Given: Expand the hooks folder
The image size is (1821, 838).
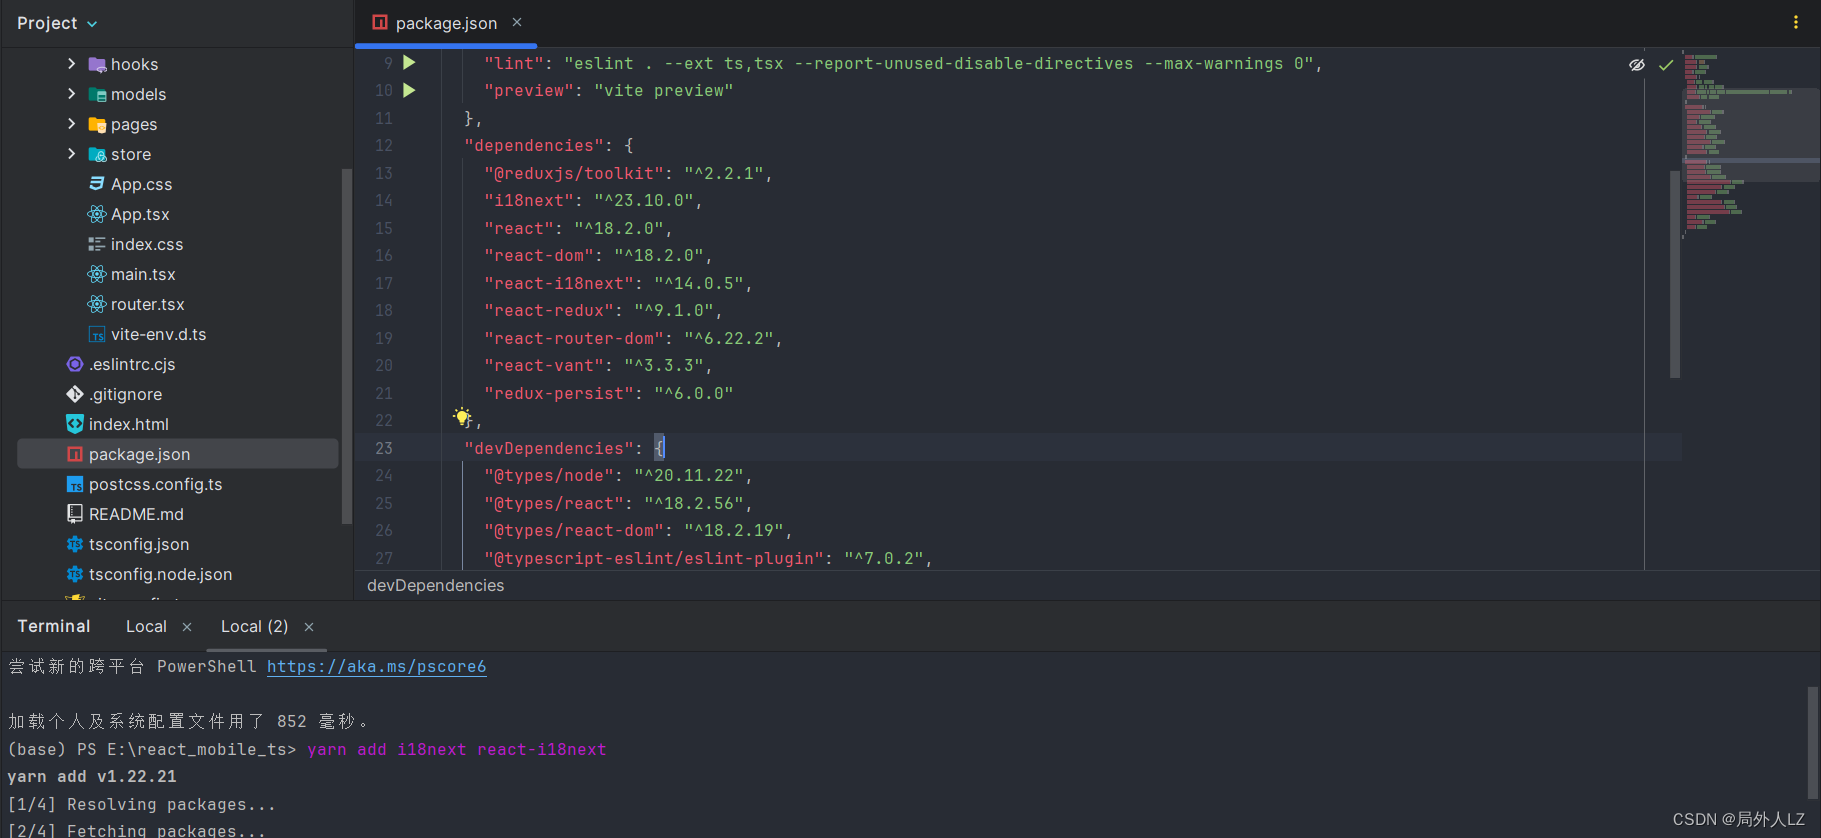Looking at the screenshot, I should pyautogui.click(x=71, y=64).
